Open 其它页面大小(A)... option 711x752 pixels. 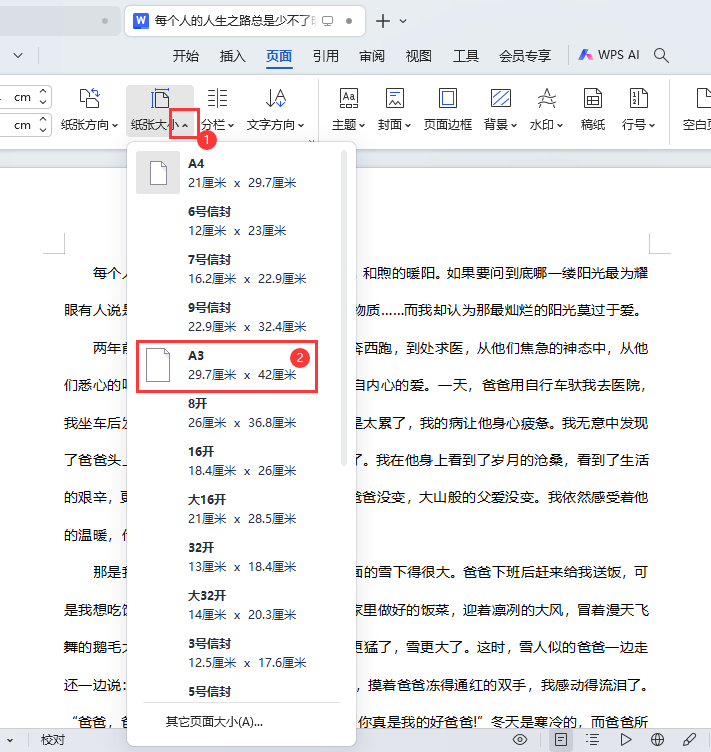[214, 722]
